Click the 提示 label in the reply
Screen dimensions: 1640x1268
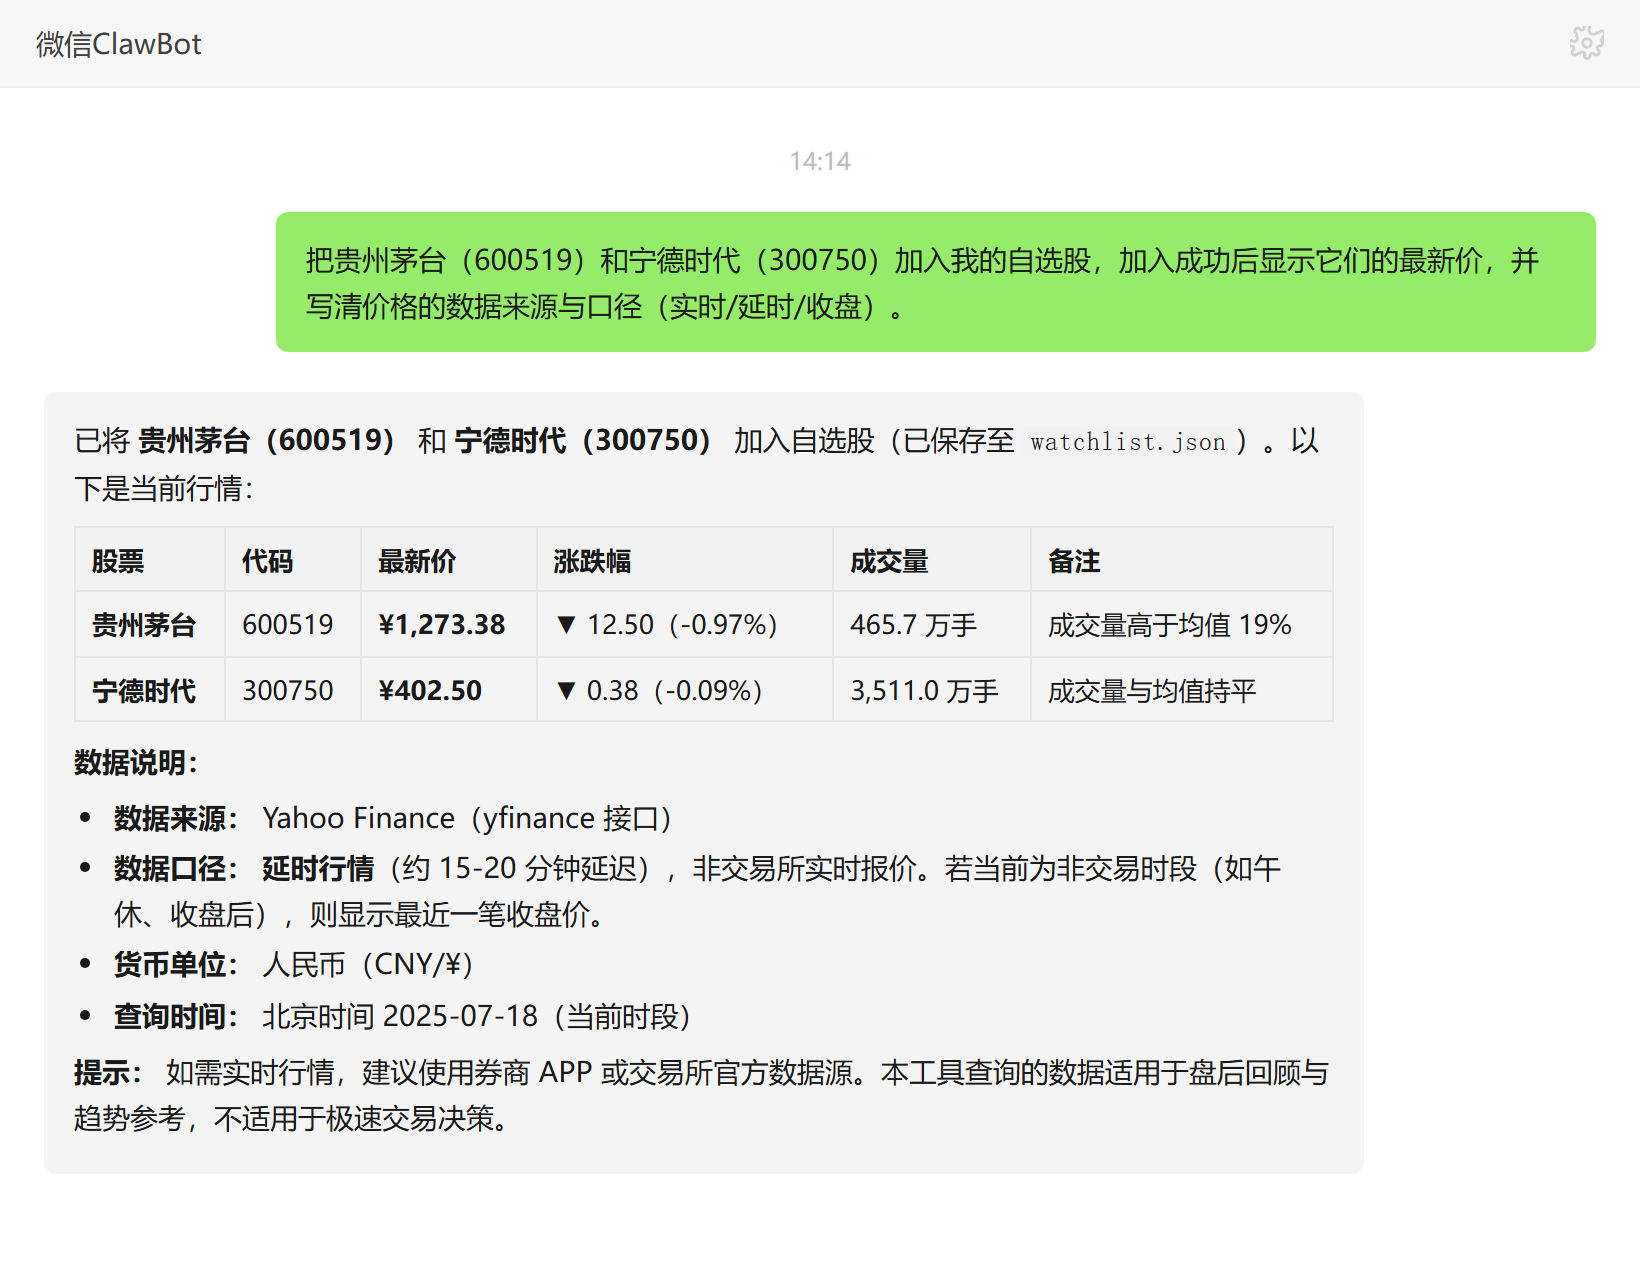coord(108,1073)
